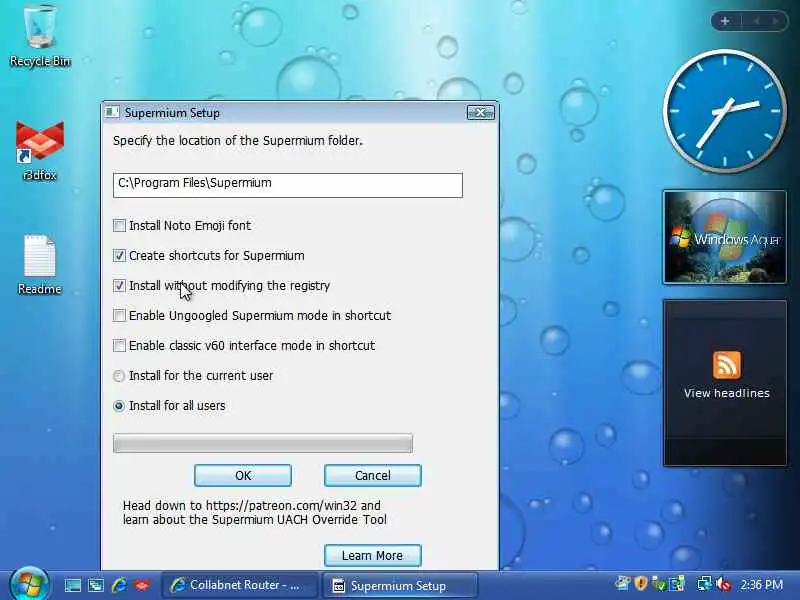This screenshot has width=800, height=600.
Task: Select the Install for the current user radio button
Action: pyautogui.click(x=119, y=376)
